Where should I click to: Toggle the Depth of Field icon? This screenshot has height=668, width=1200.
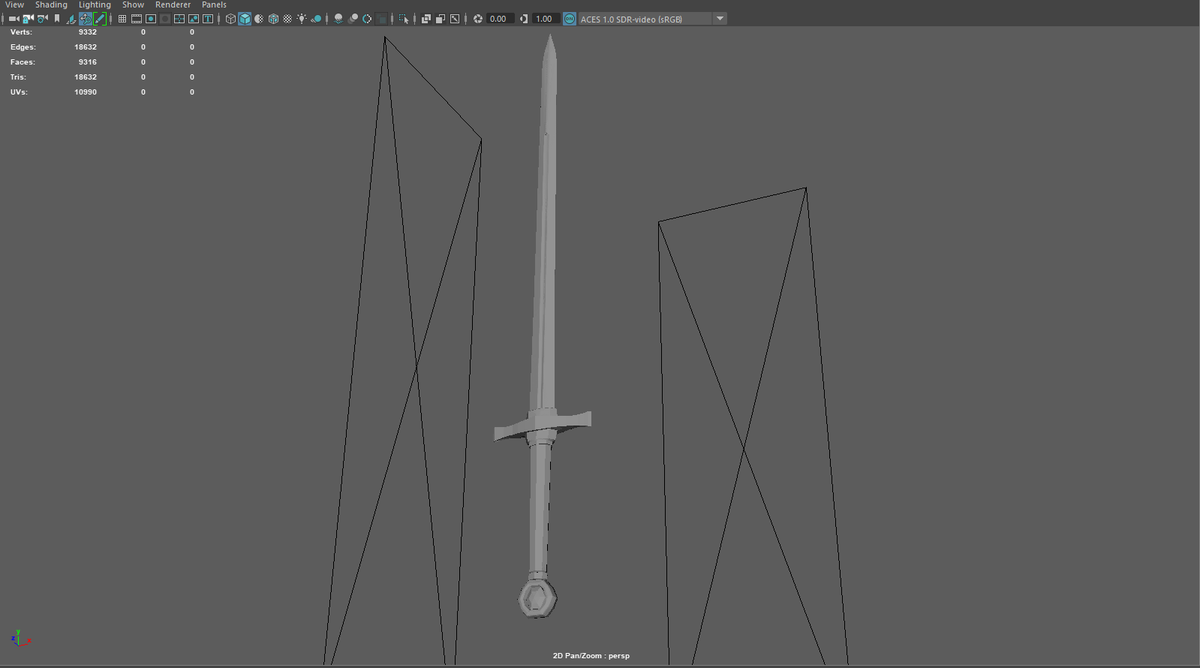pyautogui.click(x=381, y=19)
